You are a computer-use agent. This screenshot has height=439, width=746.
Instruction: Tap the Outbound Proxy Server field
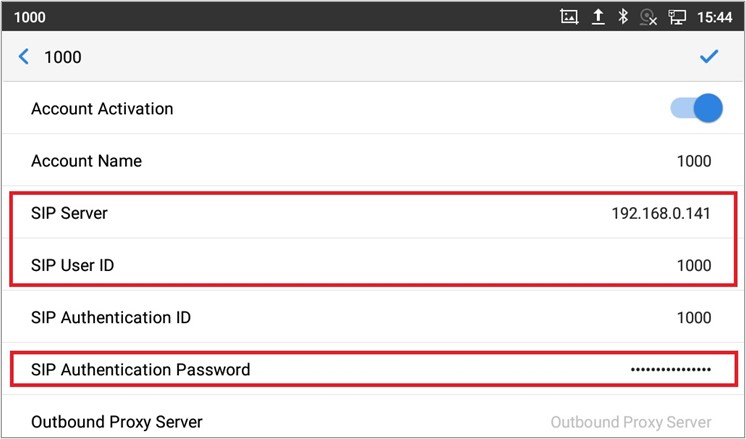pos(631,422)
